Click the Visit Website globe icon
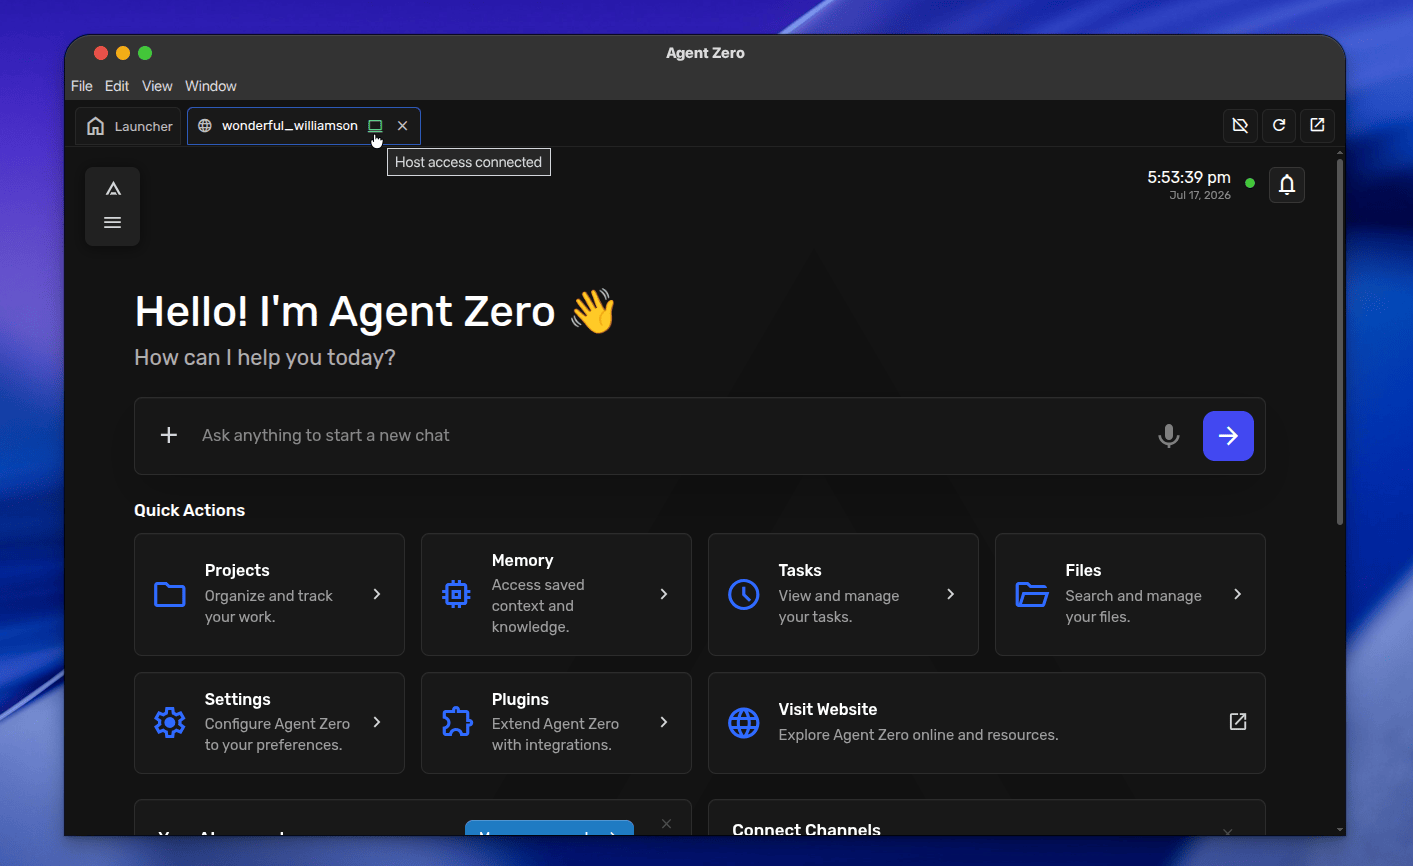The height and width of the screenshot is (866, 1413). coord(744,722)
